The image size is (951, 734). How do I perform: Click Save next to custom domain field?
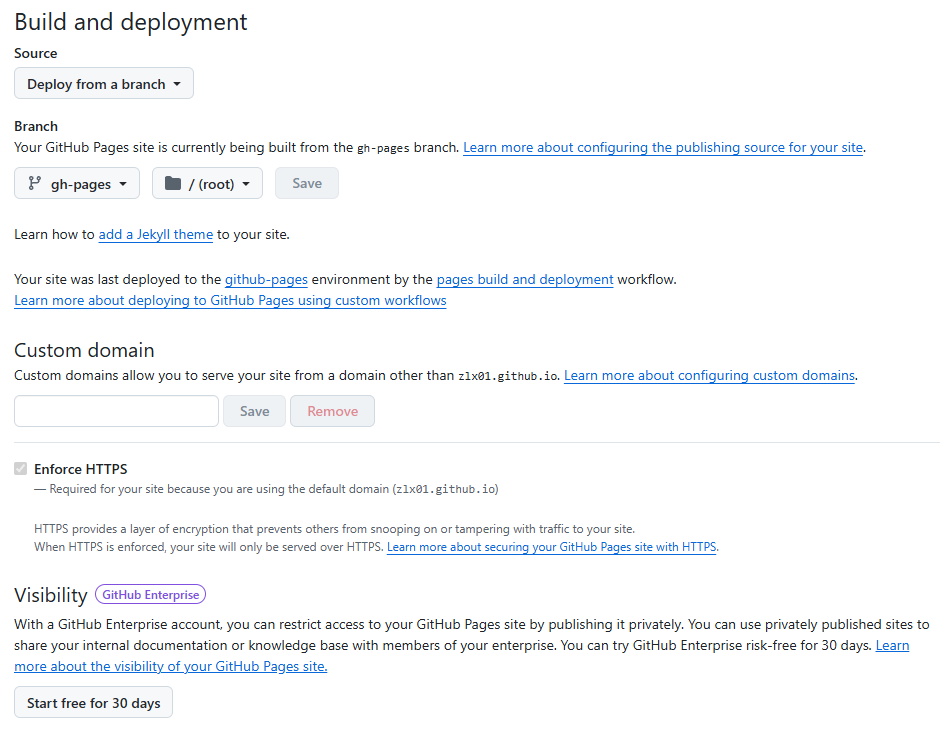point(254,411)
